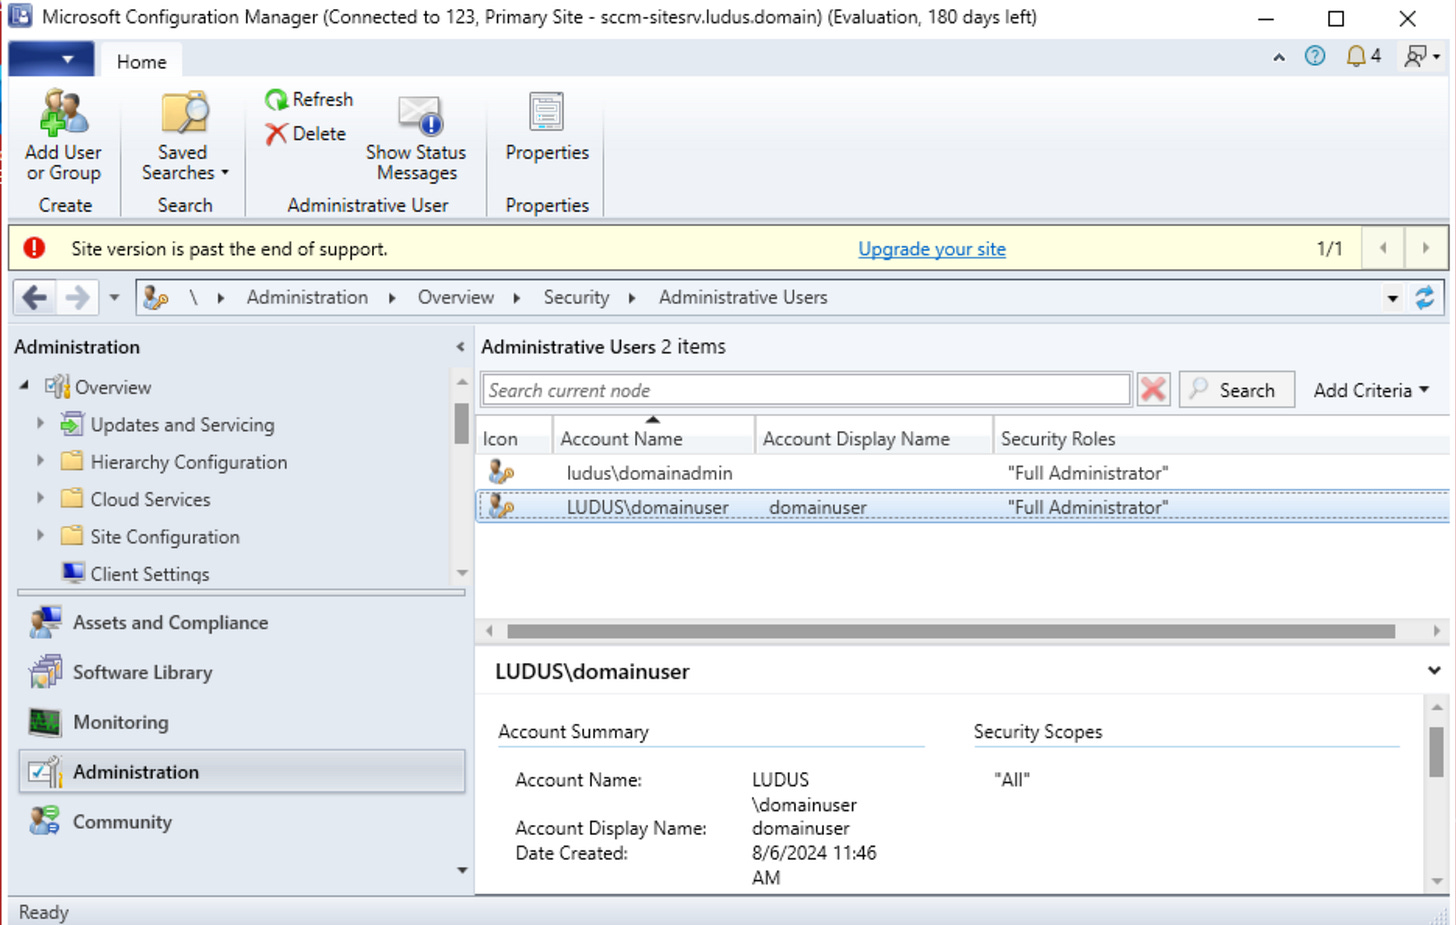The height and width of the screenshot is (925, 1456).
Task: Open the Add Criteria dropdown
Action: tap(1371, 390)
